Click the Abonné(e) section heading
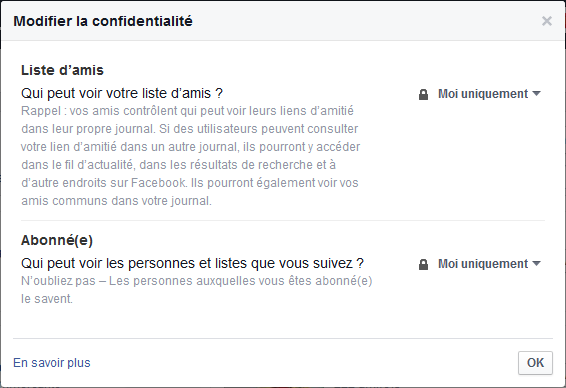Screen dimensions: 566x388 coord(57,240)
